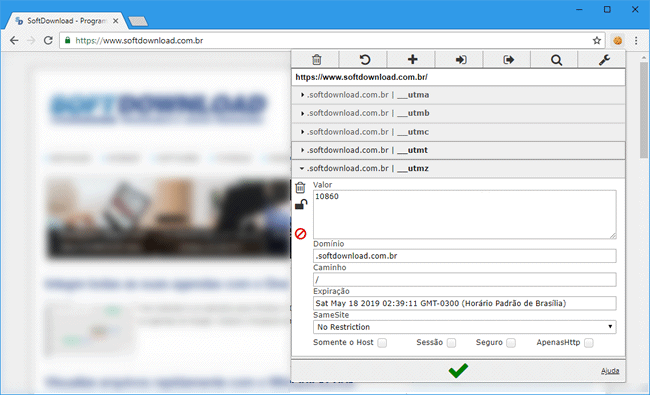Expand the __utmb cookie row
The image size is (650, 395).
[458, 113]
